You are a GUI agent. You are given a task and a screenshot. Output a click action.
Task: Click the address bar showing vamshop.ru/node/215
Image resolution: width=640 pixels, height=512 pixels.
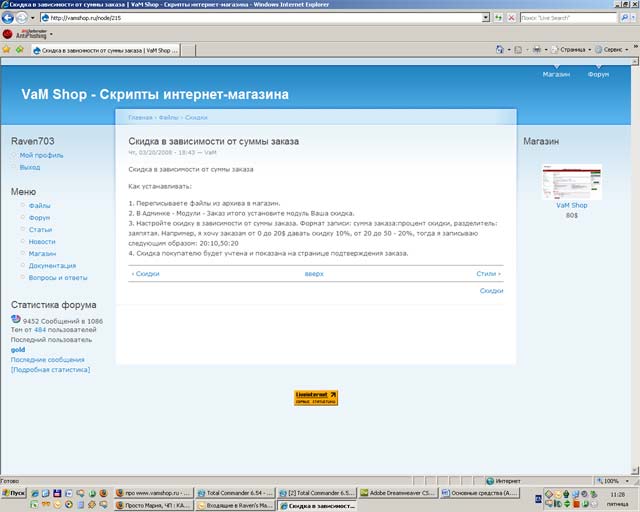click(261, 18)
